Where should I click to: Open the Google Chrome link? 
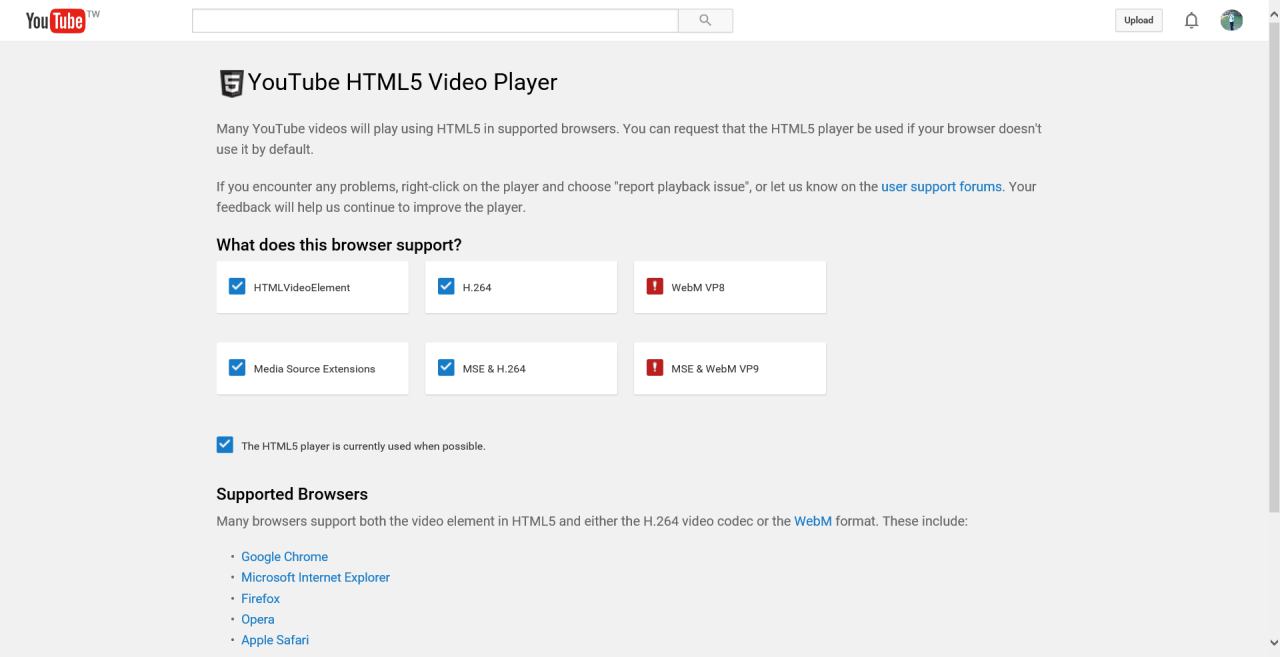tap(284, 557)
